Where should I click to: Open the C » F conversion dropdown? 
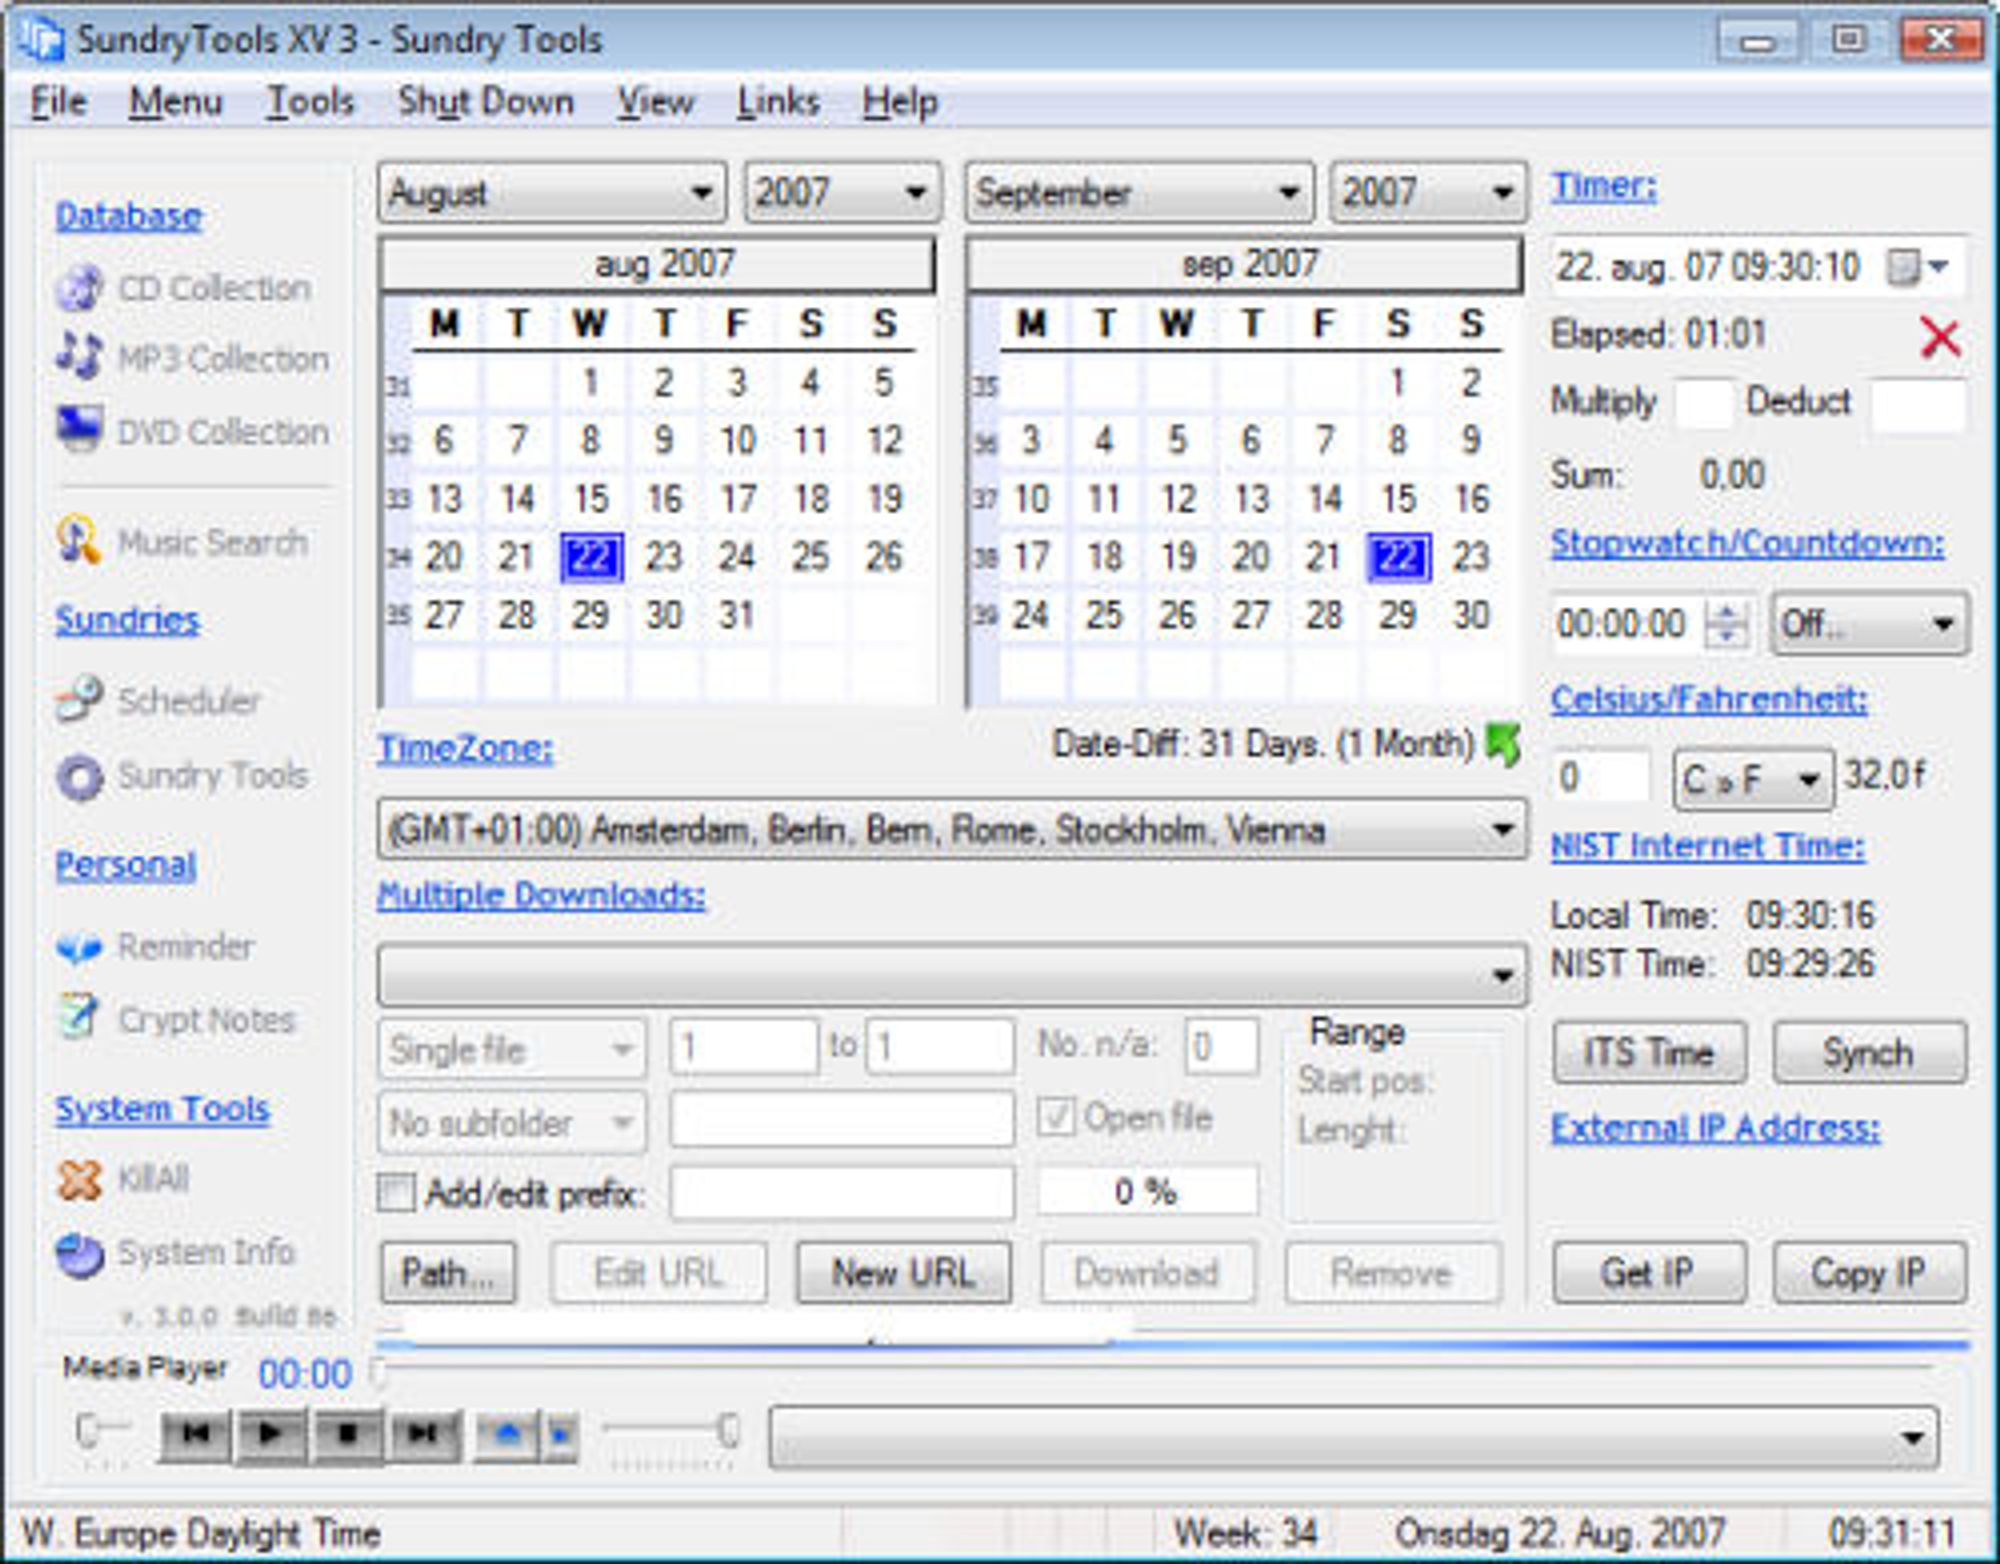point(1754,779)
